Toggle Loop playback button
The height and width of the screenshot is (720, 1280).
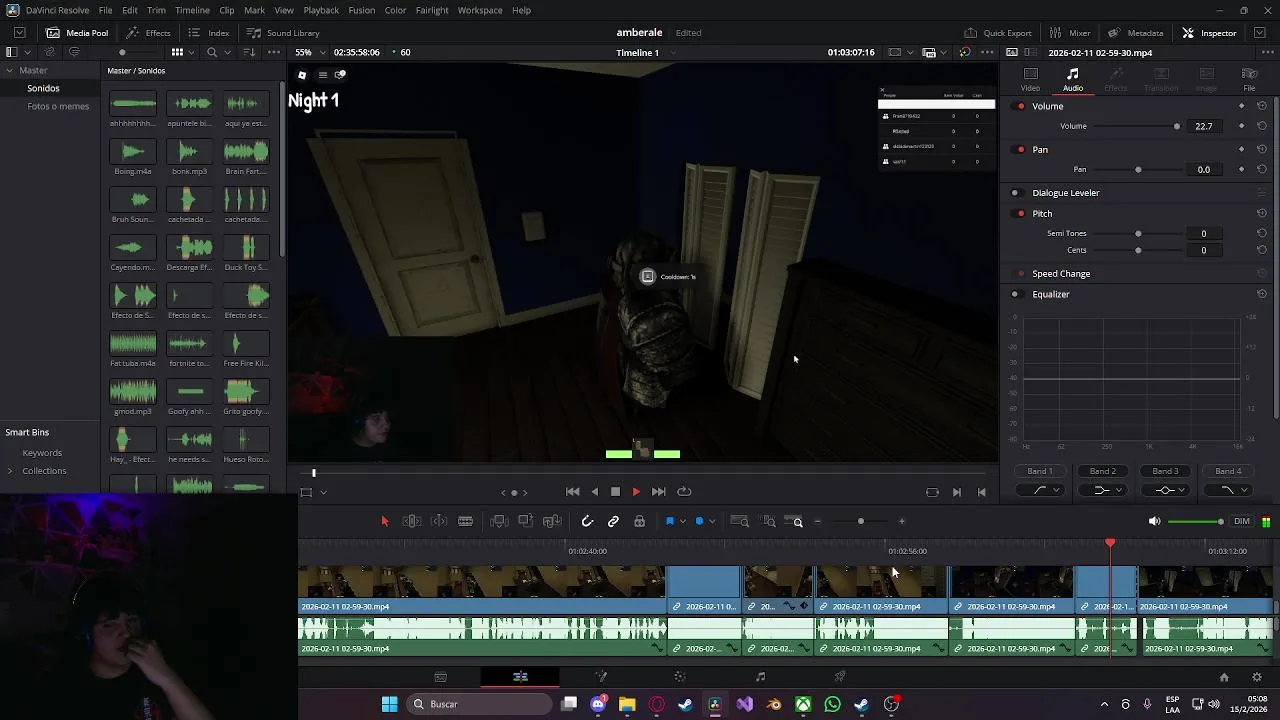684,491
